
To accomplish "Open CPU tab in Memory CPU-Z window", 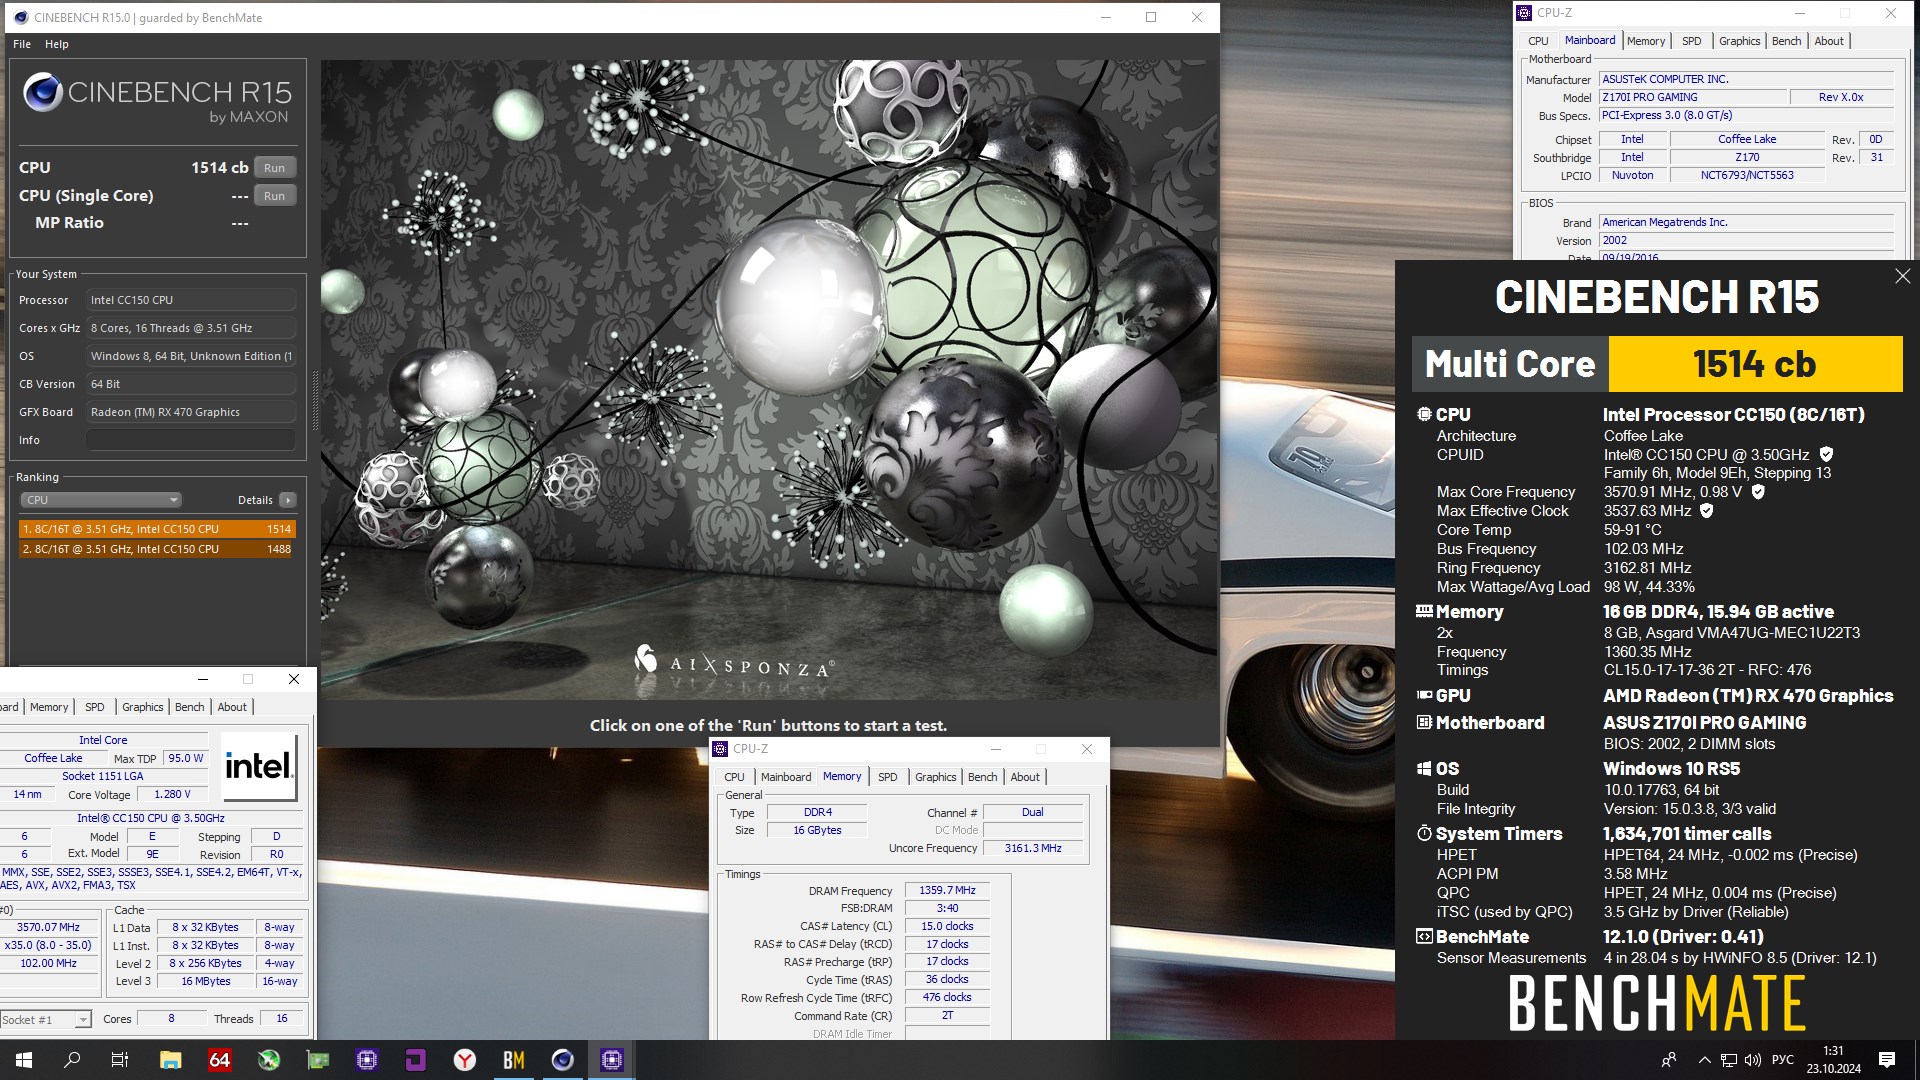I will tap(734, 777).
